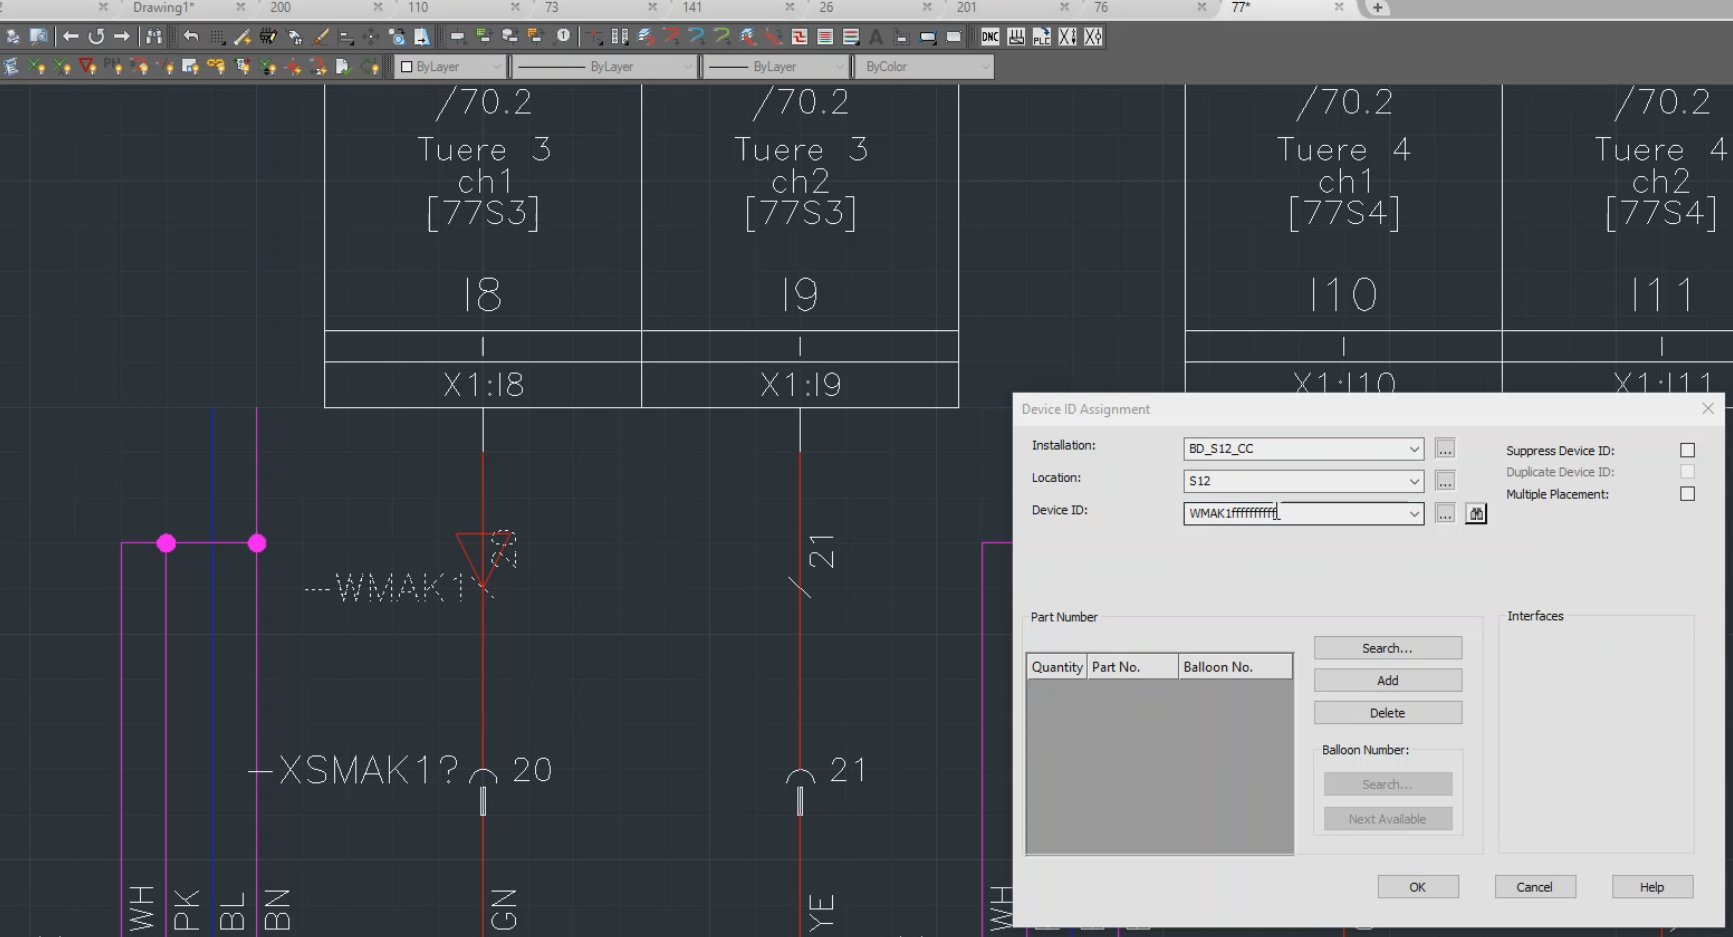The width and height of the screenshot is (1733, 937).
Task: Click the Quantity column header
Action: point(1057,667)
